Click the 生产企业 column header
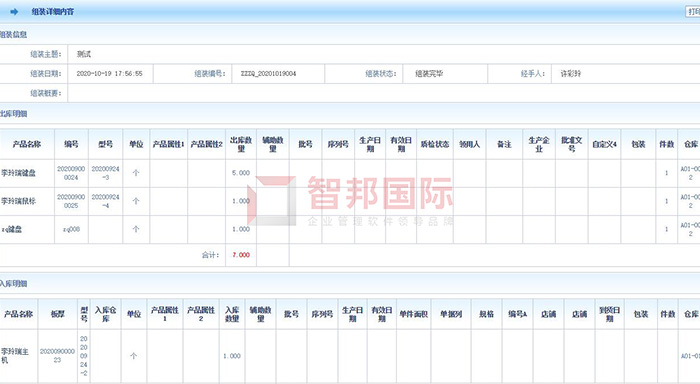This screenshot has width=700, height=384. [539, 144]
